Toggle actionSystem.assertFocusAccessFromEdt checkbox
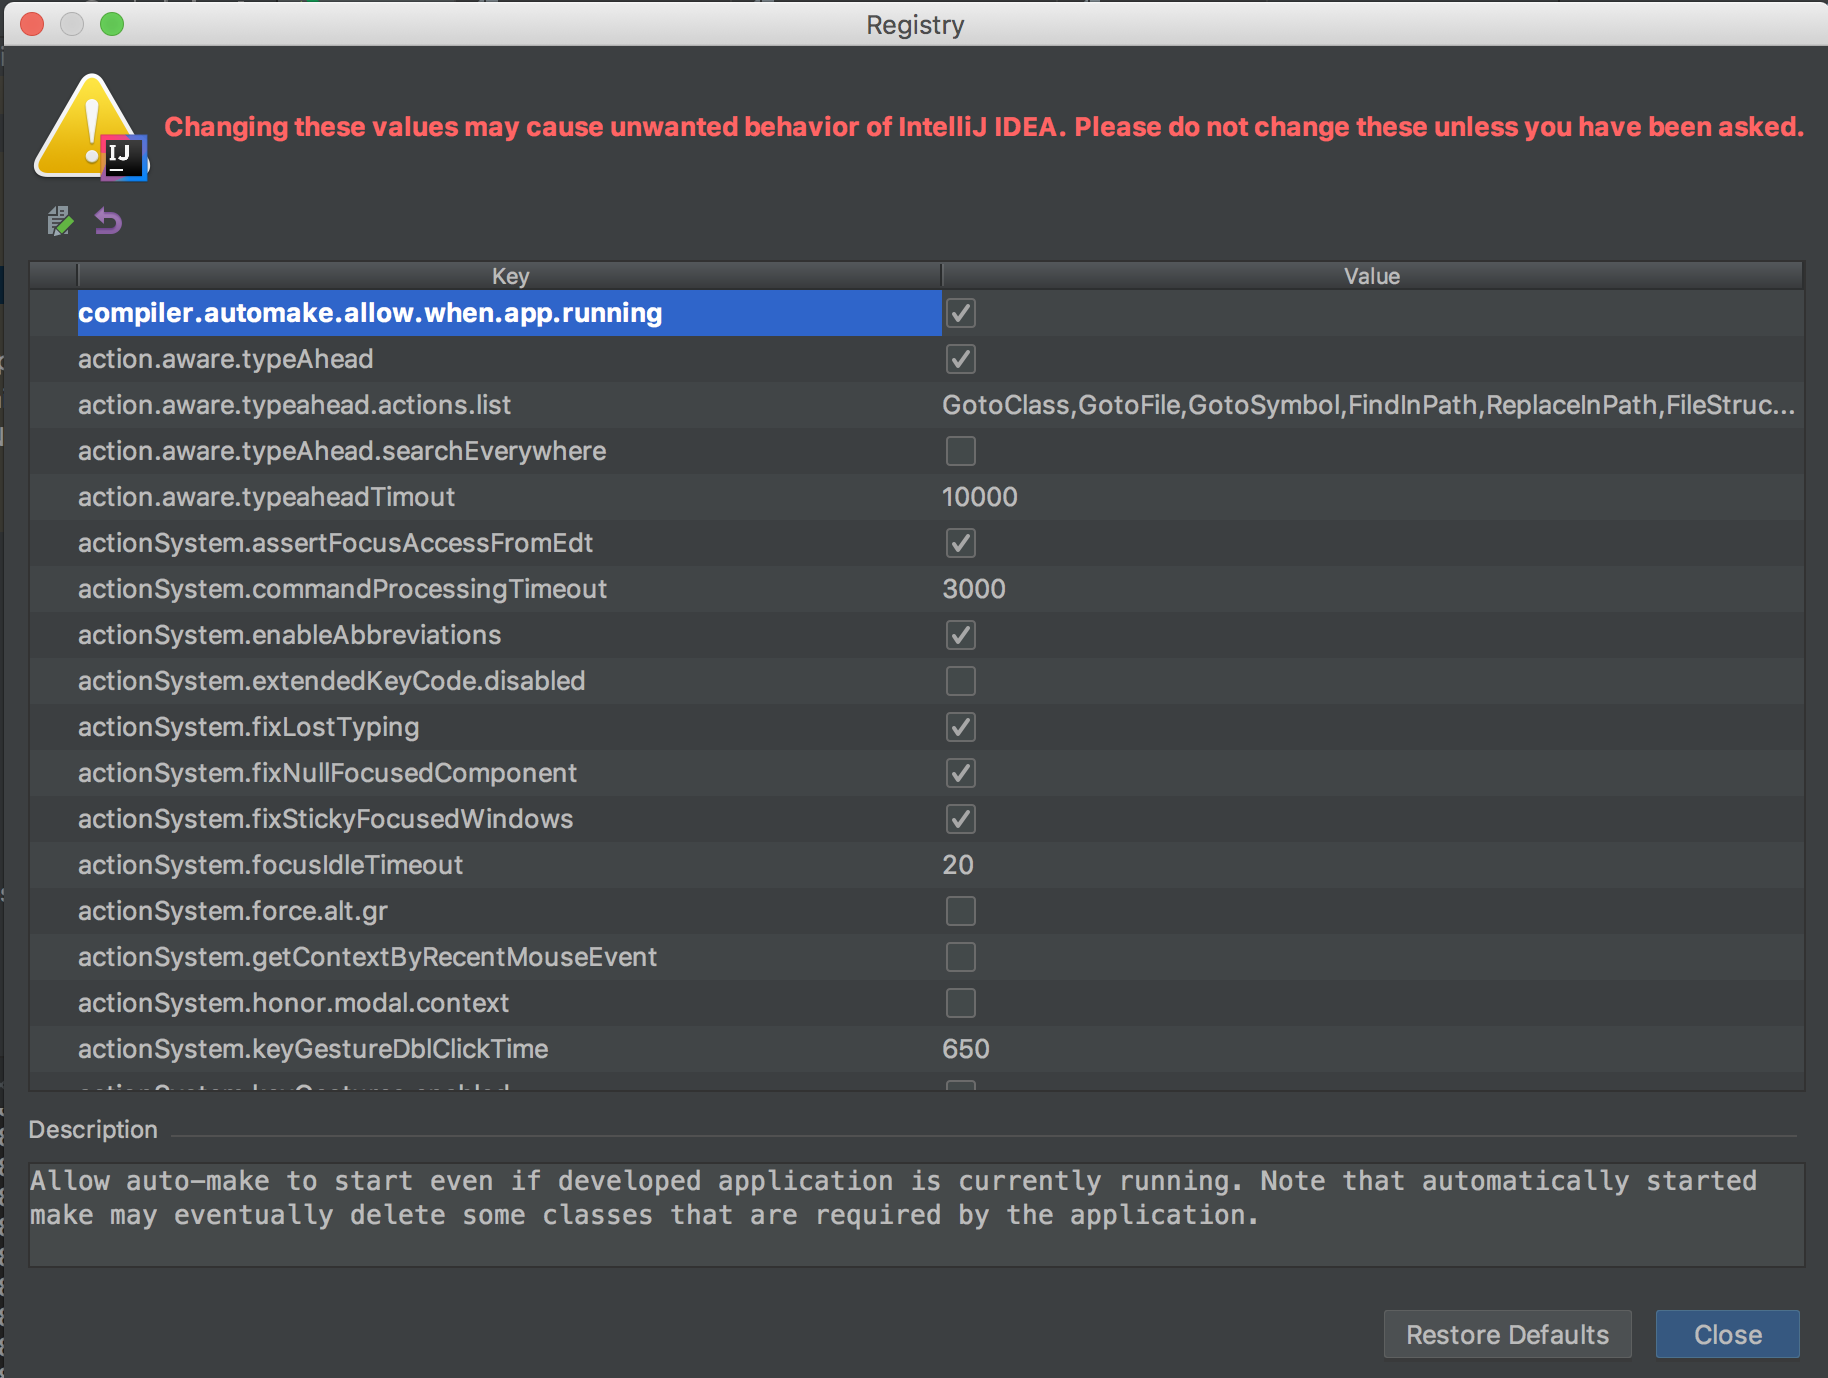Screen dimensions: 1828x1378 click(x=961, y=543)
